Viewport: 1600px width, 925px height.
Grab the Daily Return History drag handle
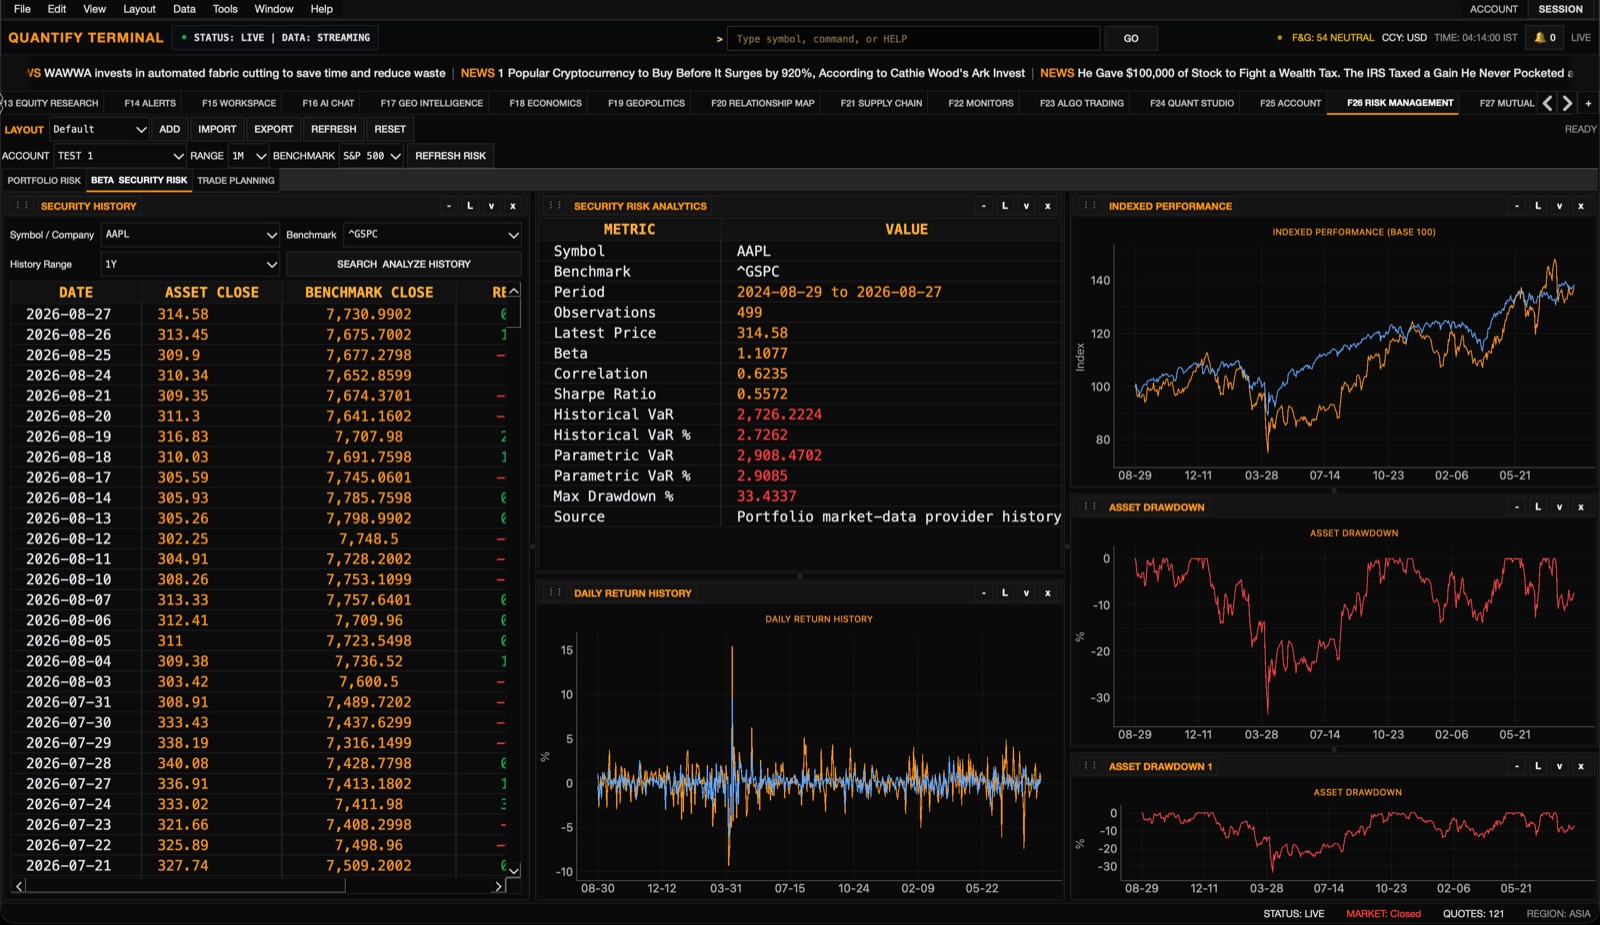(x=554, y=593)
